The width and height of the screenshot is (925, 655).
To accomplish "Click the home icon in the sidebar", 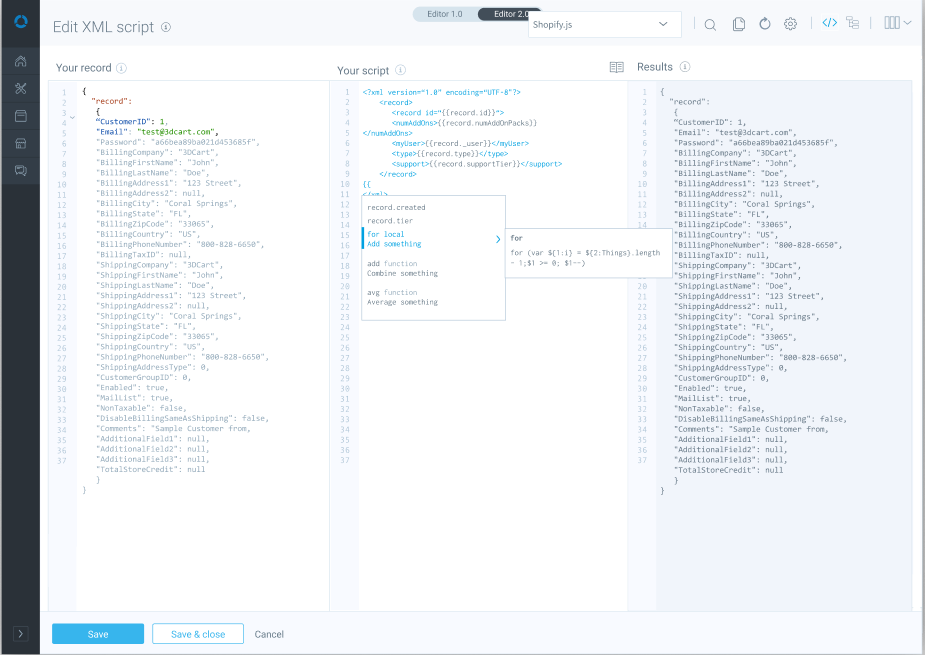I will (20, 62).
